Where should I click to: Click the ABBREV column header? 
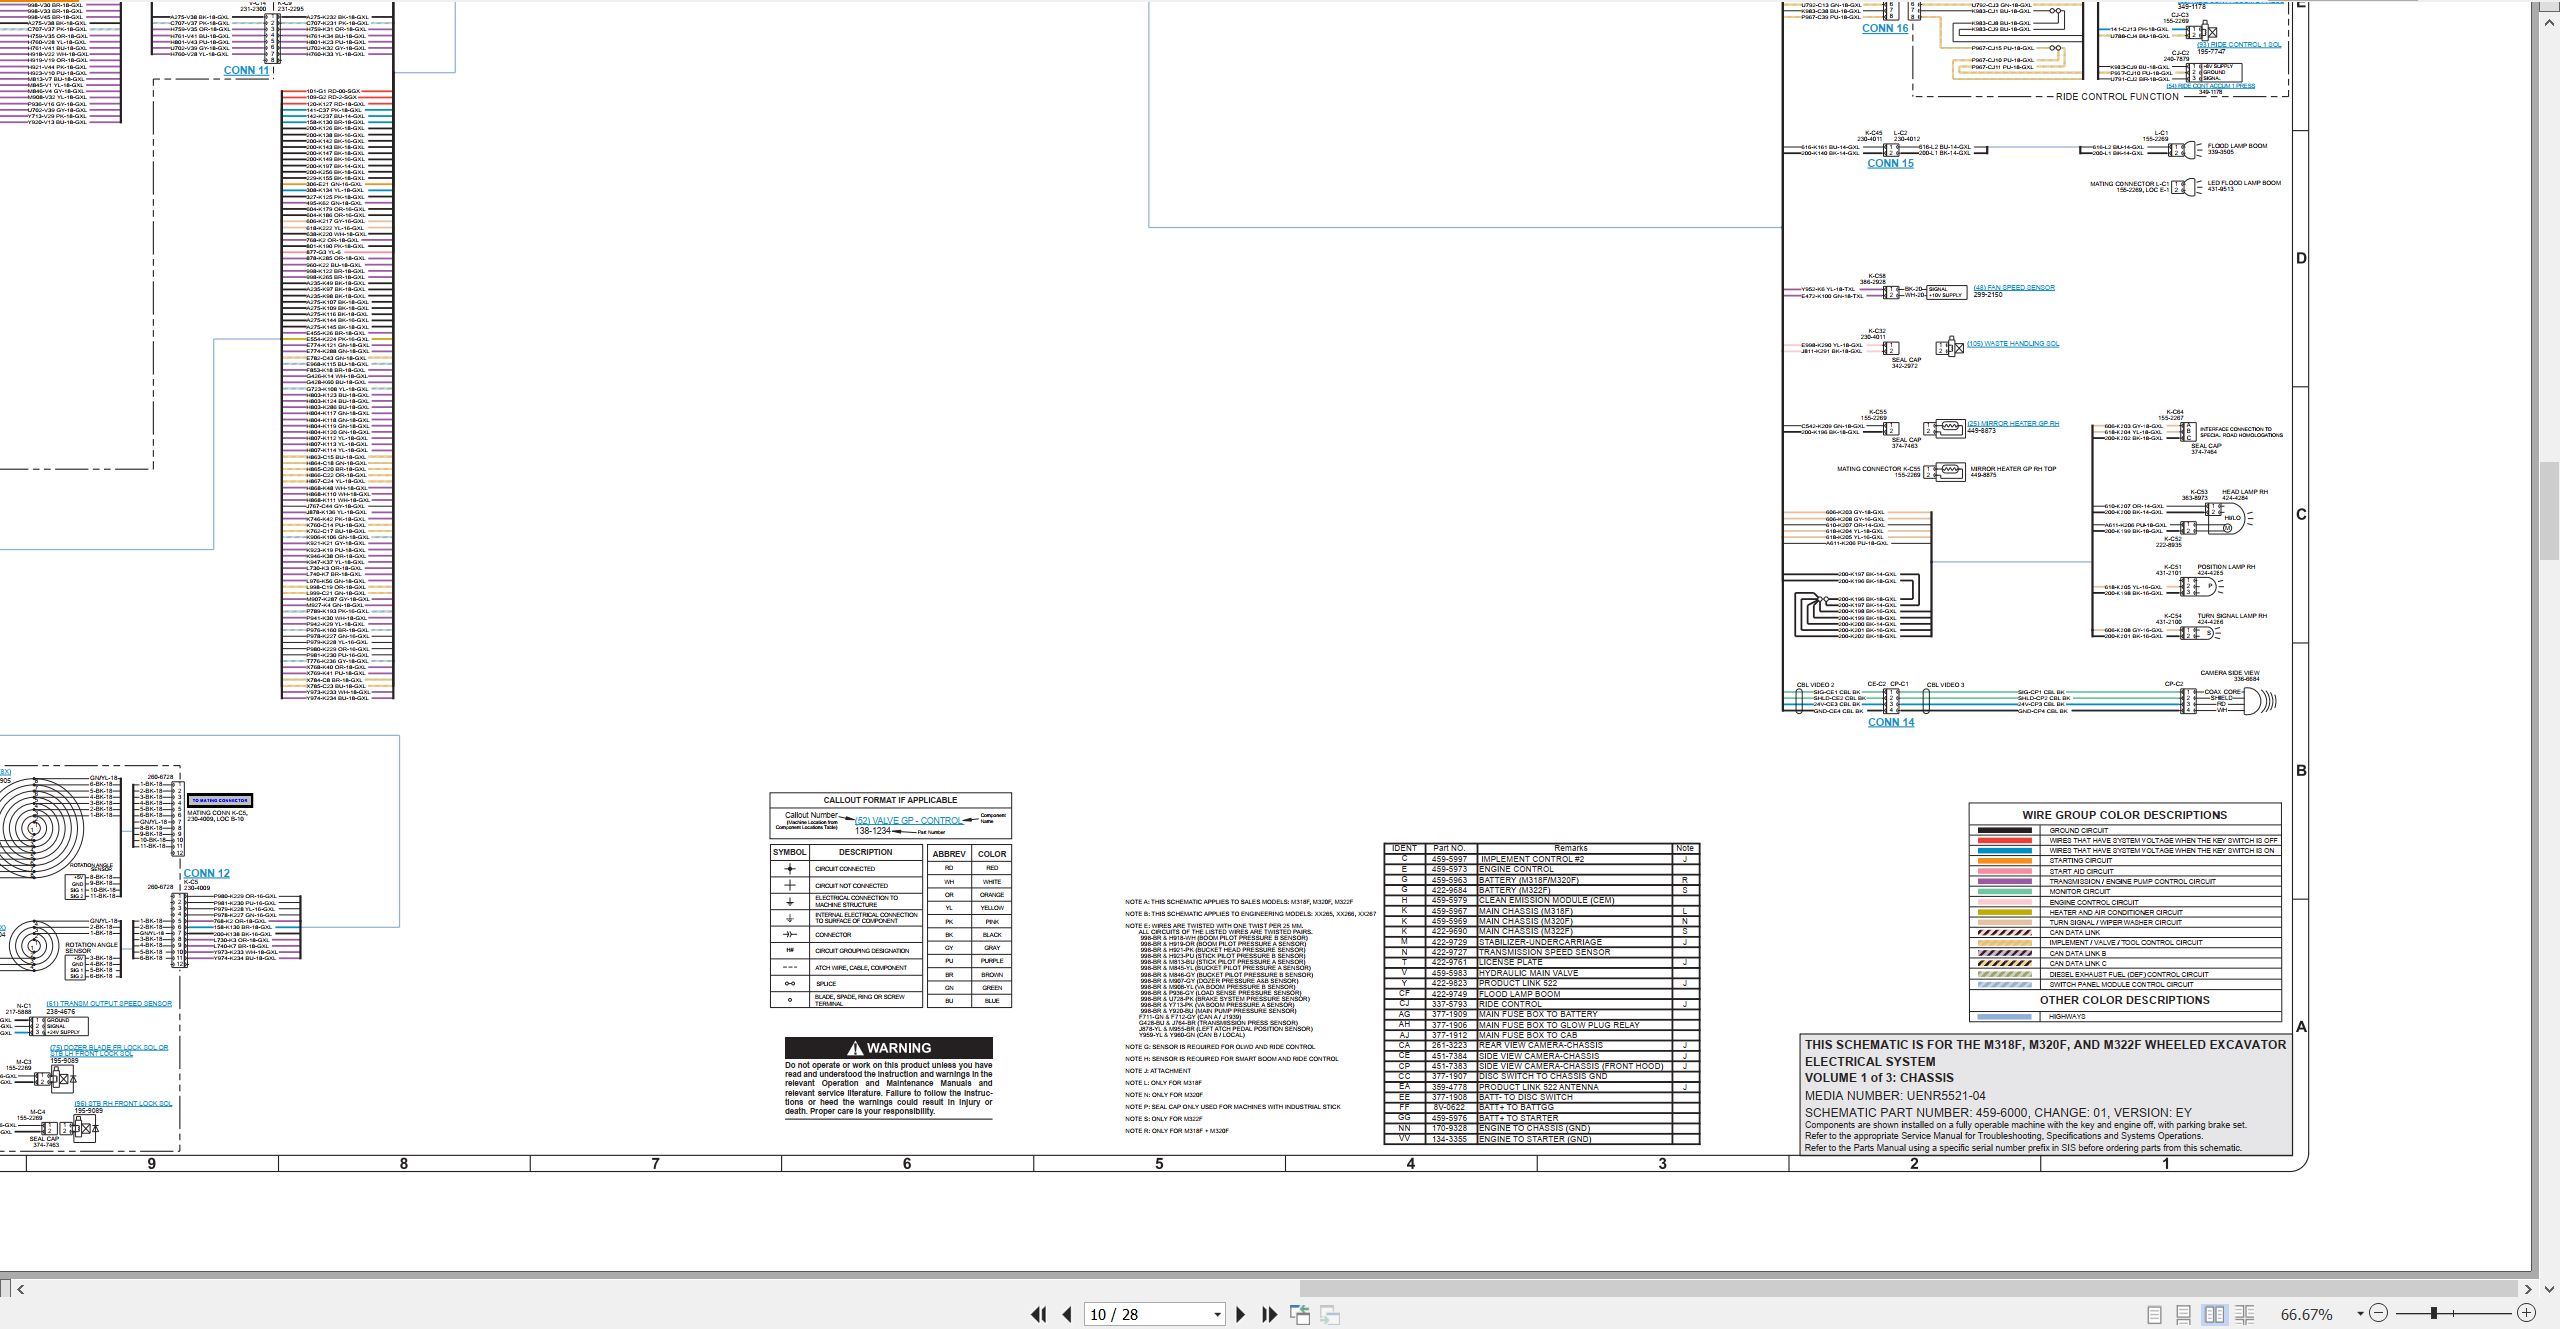pyautogui.click(x=948, y=854)
